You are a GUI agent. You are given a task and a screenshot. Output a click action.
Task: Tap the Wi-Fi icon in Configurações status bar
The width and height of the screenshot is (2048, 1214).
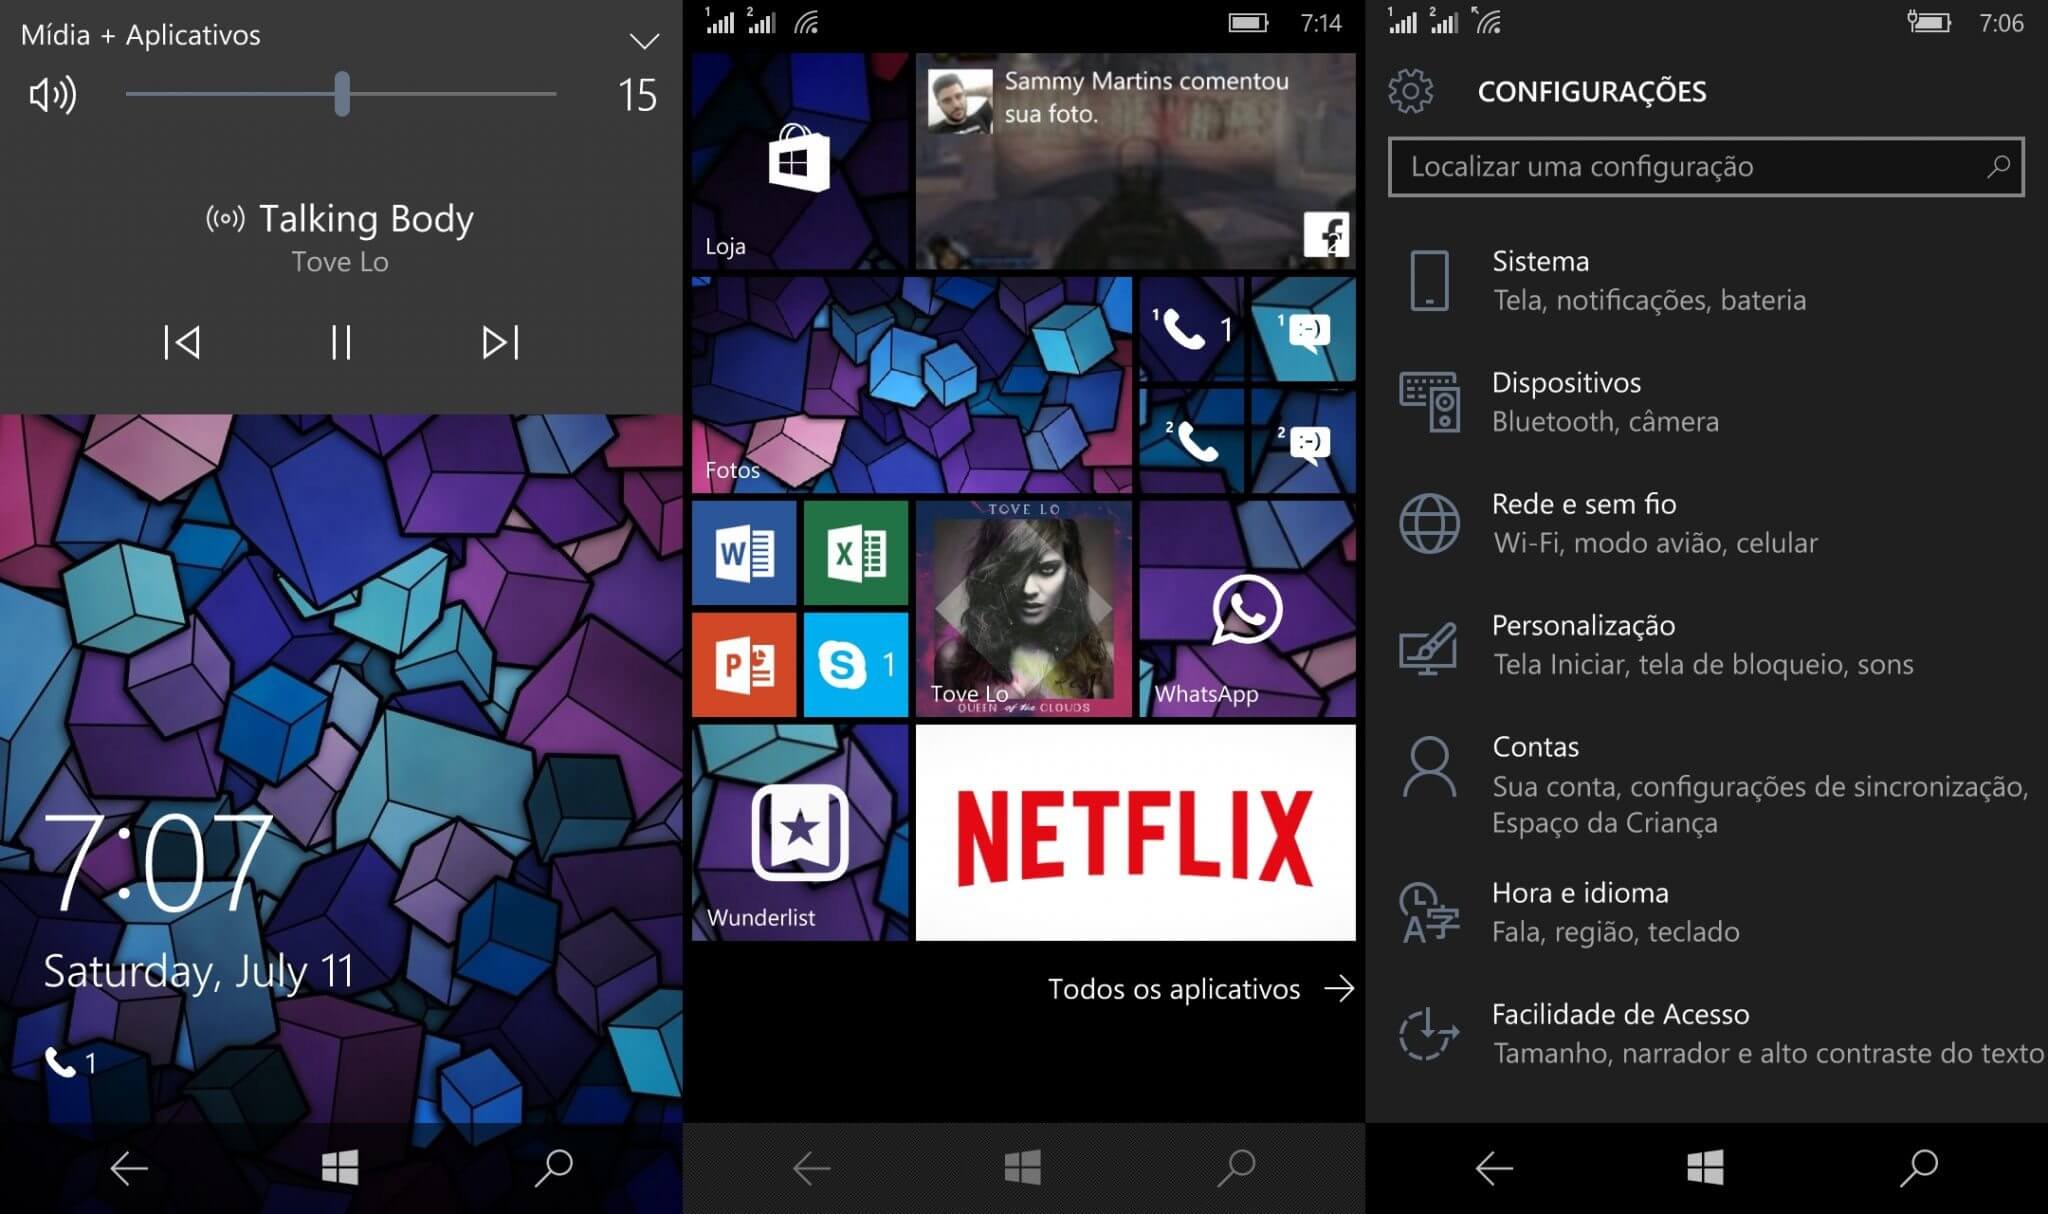point(1487,21)
